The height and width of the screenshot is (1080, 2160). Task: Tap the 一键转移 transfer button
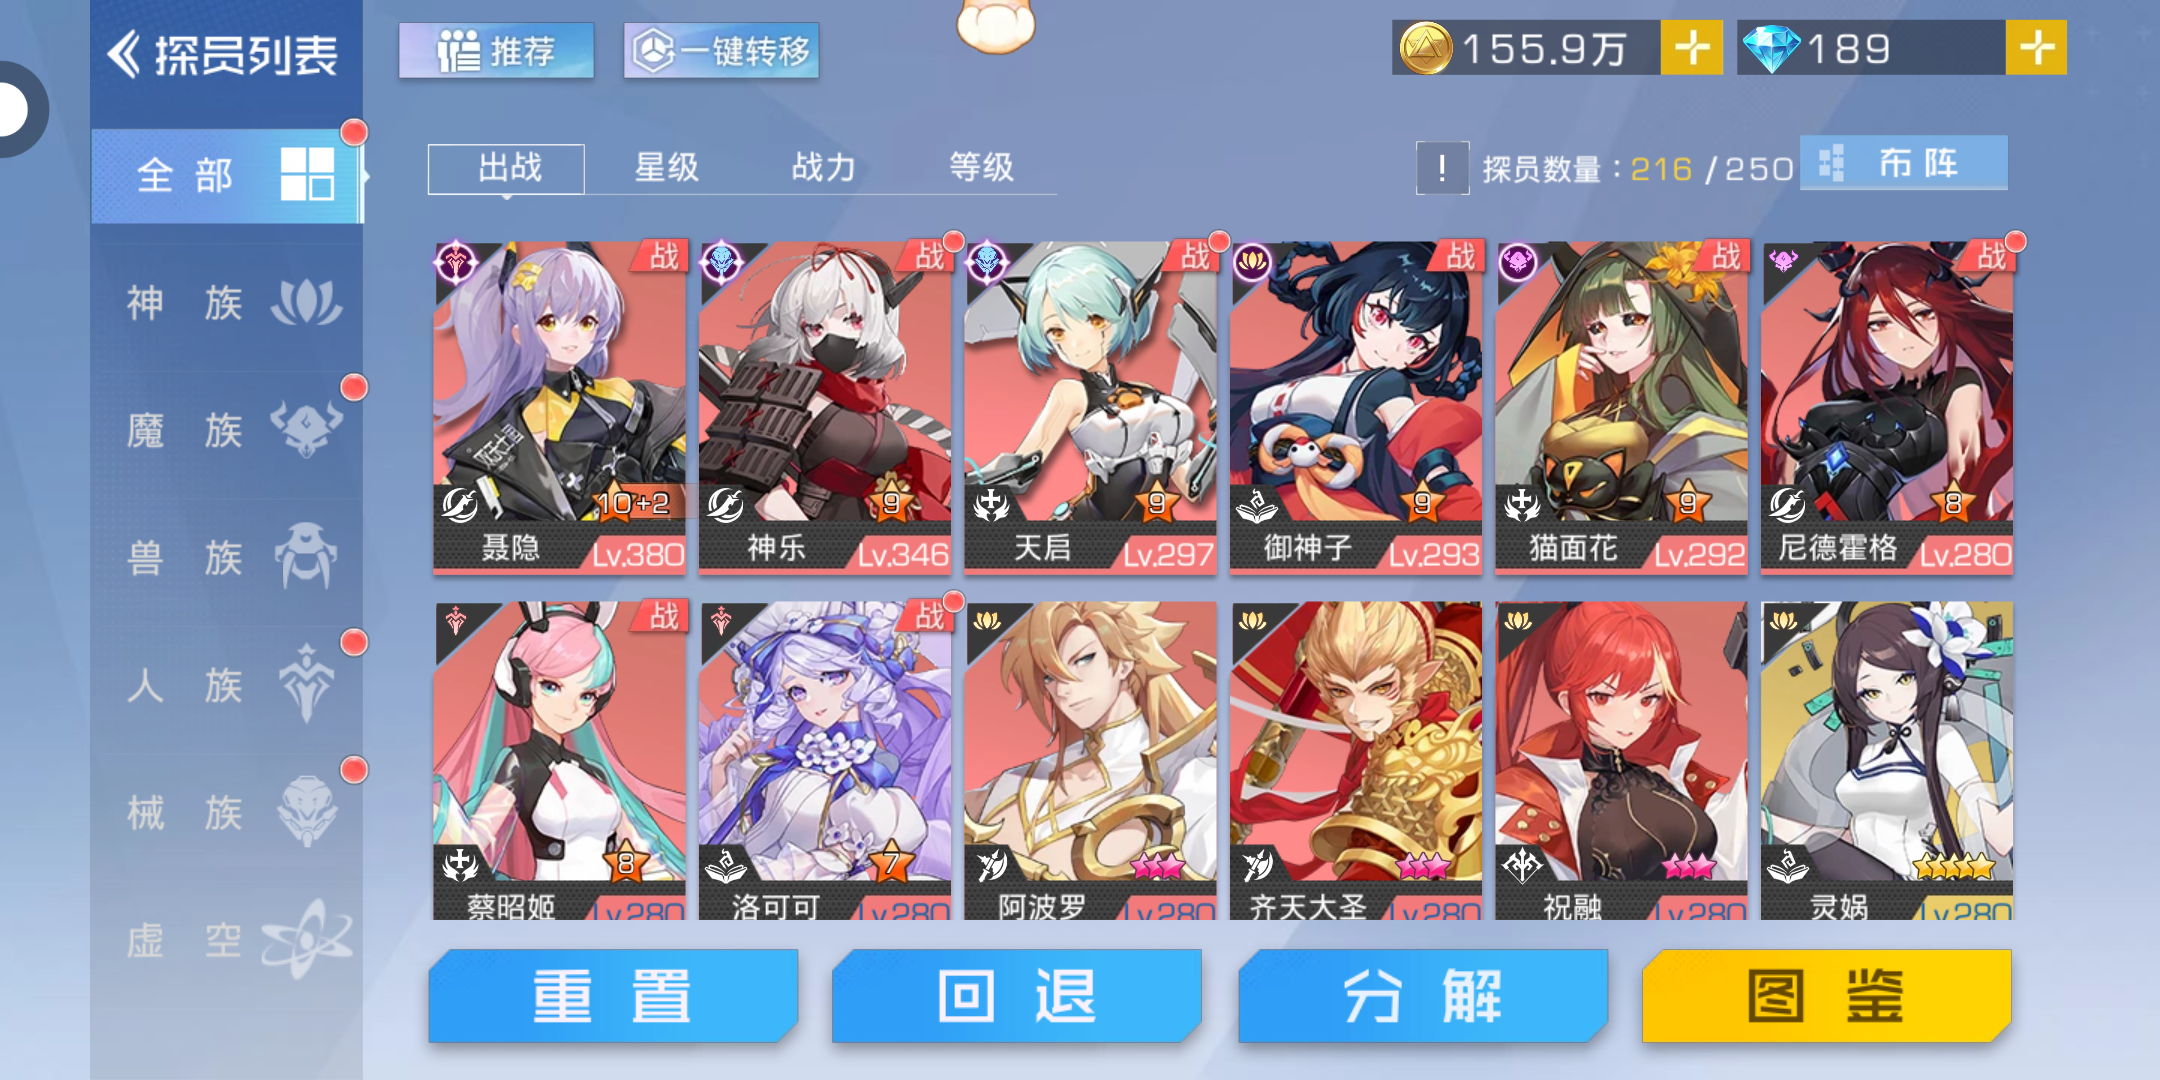tap(721, 50)
